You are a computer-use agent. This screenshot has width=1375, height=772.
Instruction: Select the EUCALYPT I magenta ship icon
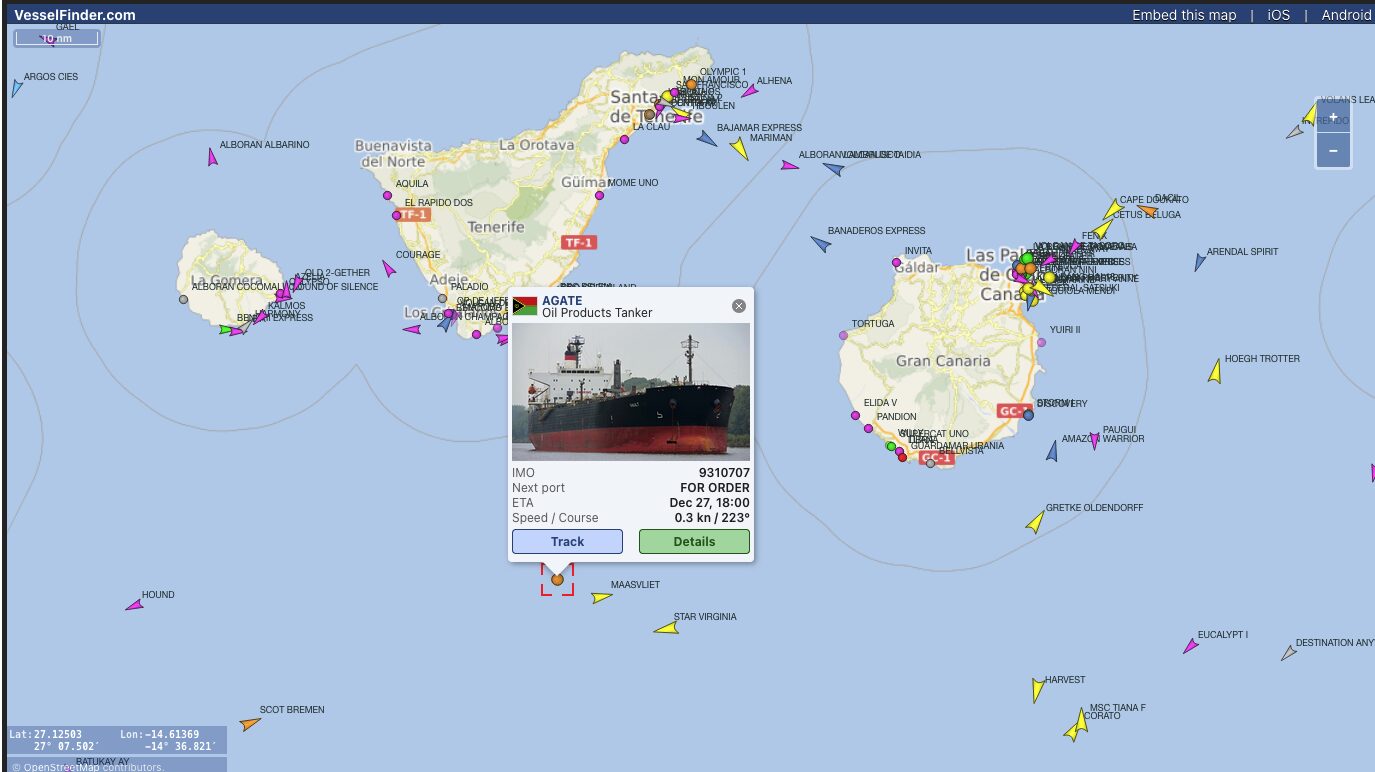1191,646
